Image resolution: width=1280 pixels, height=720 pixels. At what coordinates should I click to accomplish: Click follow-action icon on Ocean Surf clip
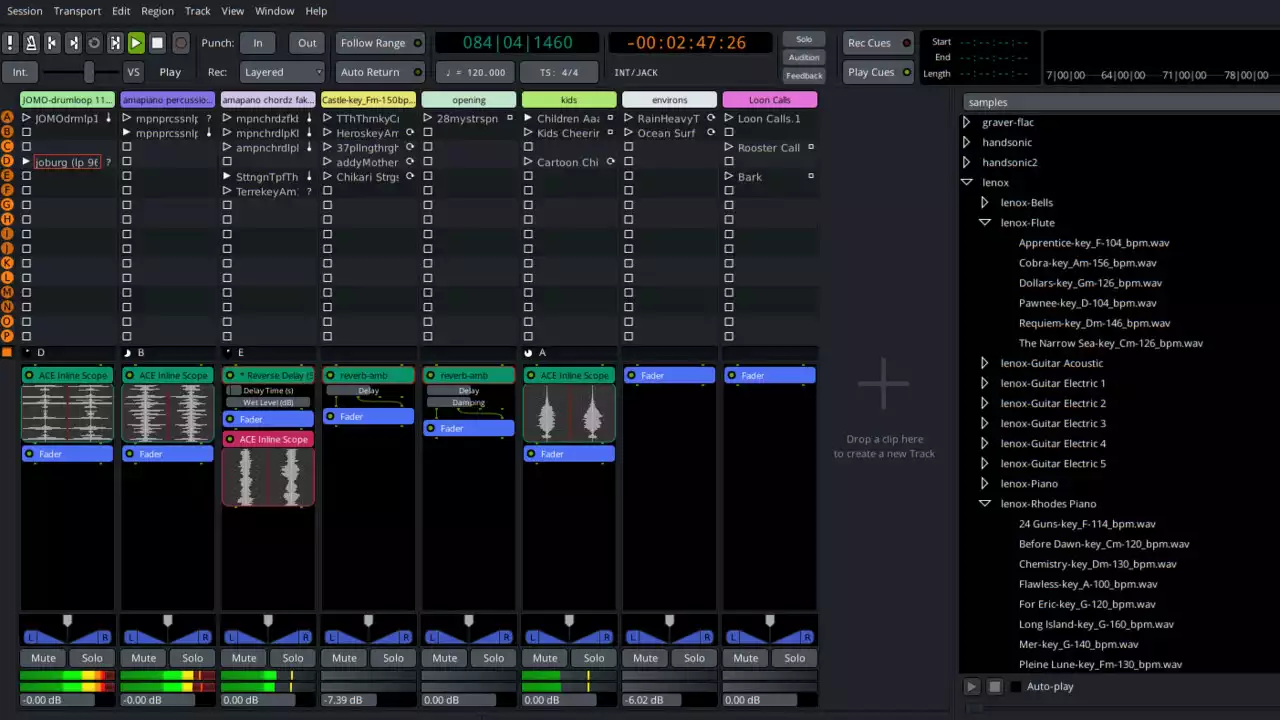point(711,133)
